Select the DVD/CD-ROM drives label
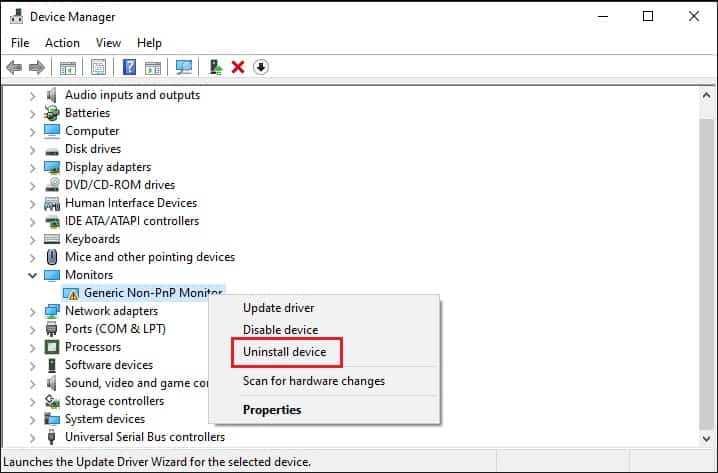Screen dimensions: 718x473 (120, 185)
